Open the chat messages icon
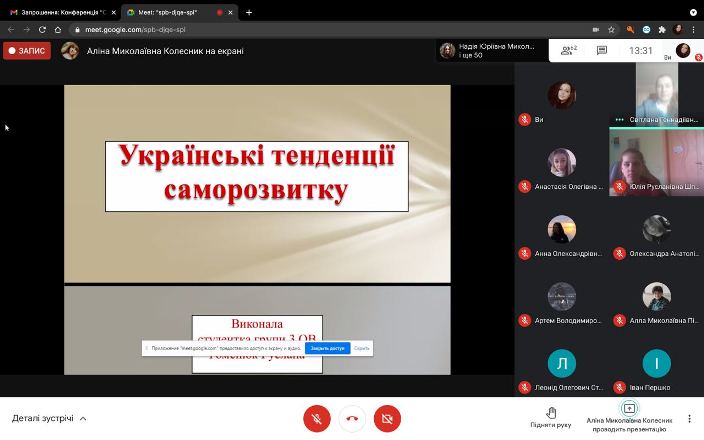This screenshot has width=704, height=440. click(602, 50)
